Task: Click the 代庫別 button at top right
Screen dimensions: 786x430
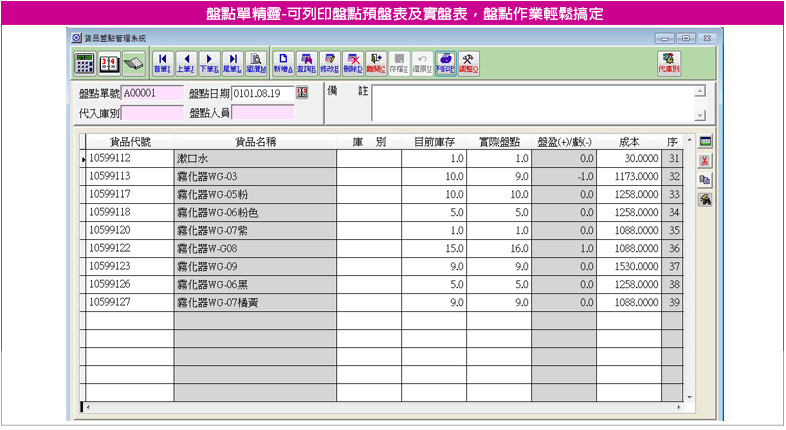Action: (668, 62)
